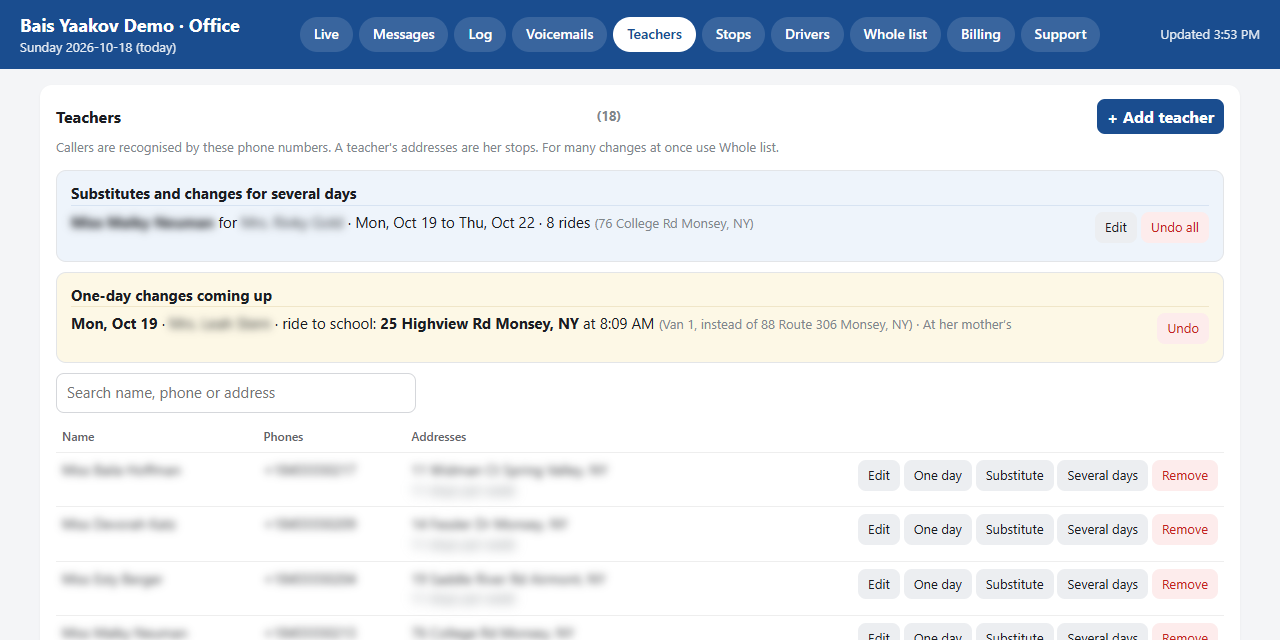Viewport: 1280px width, 640px height.
Task: Open the Billing tab
Action: pos(981,34)
